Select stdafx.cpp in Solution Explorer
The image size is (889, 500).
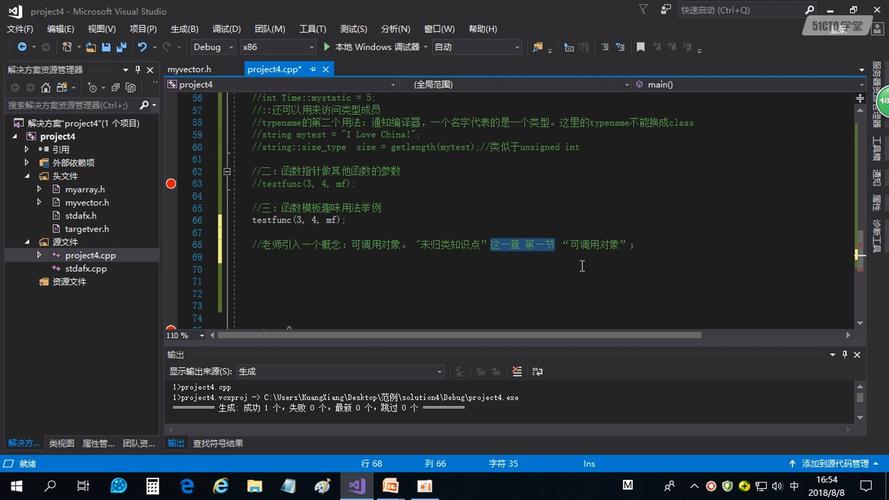(86, 269)
